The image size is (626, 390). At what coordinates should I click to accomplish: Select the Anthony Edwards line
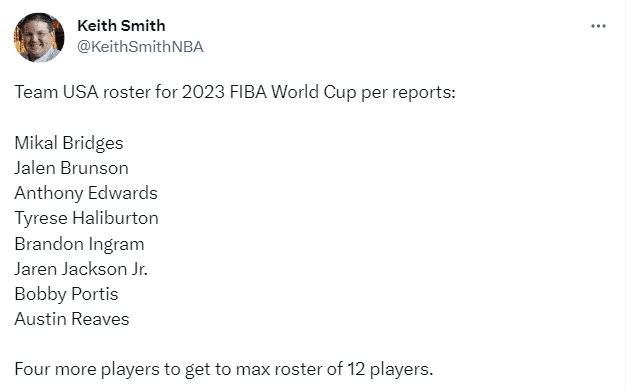(86, 193)
